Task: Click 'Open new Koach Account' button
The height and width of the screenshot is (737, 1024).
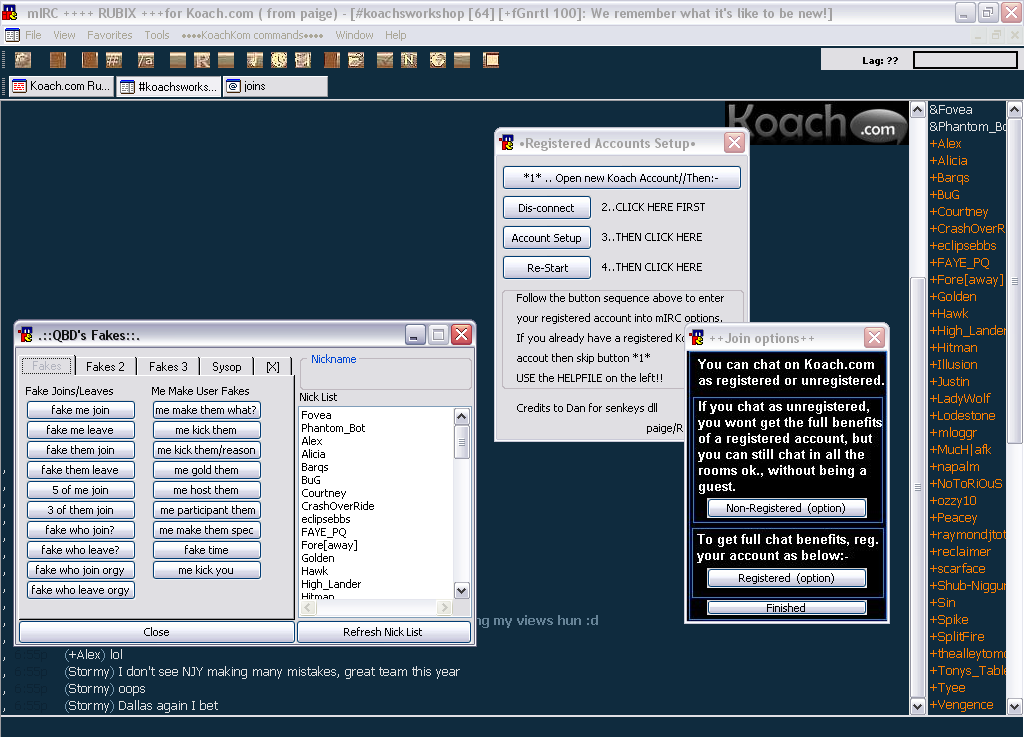Action: (622, 178)
